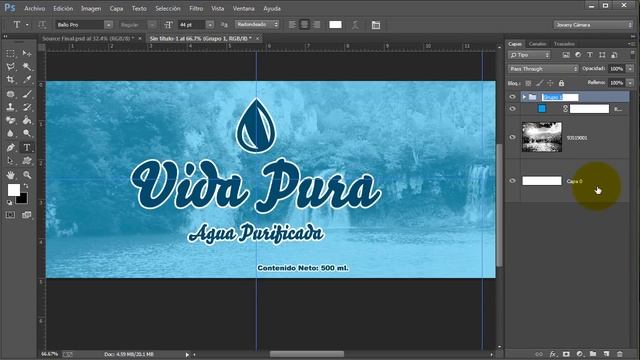Select the Dodge tool

click(27, 133)
